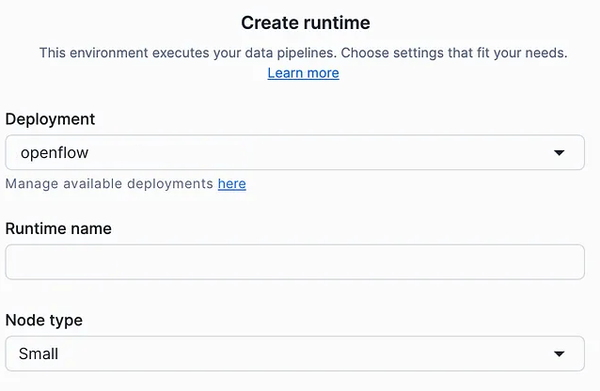Focus the Runtime name text field
The image size is (600, 391).
(295, 262)
